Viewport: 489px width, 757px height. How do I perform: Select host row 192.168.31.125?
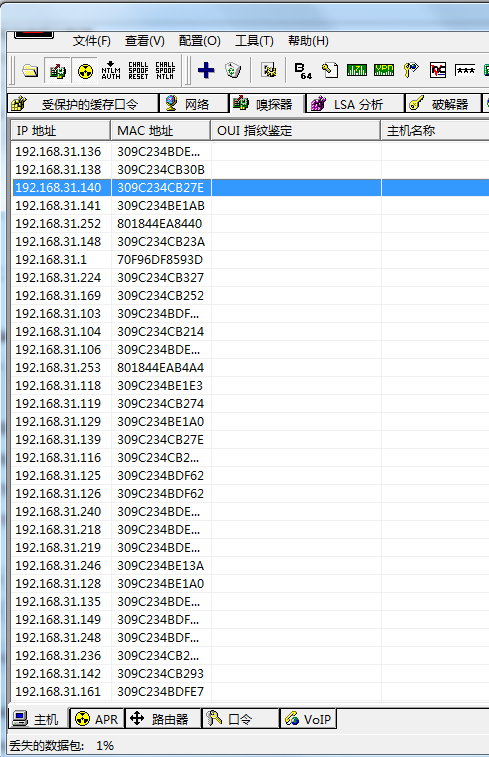(x=250, y=476)
